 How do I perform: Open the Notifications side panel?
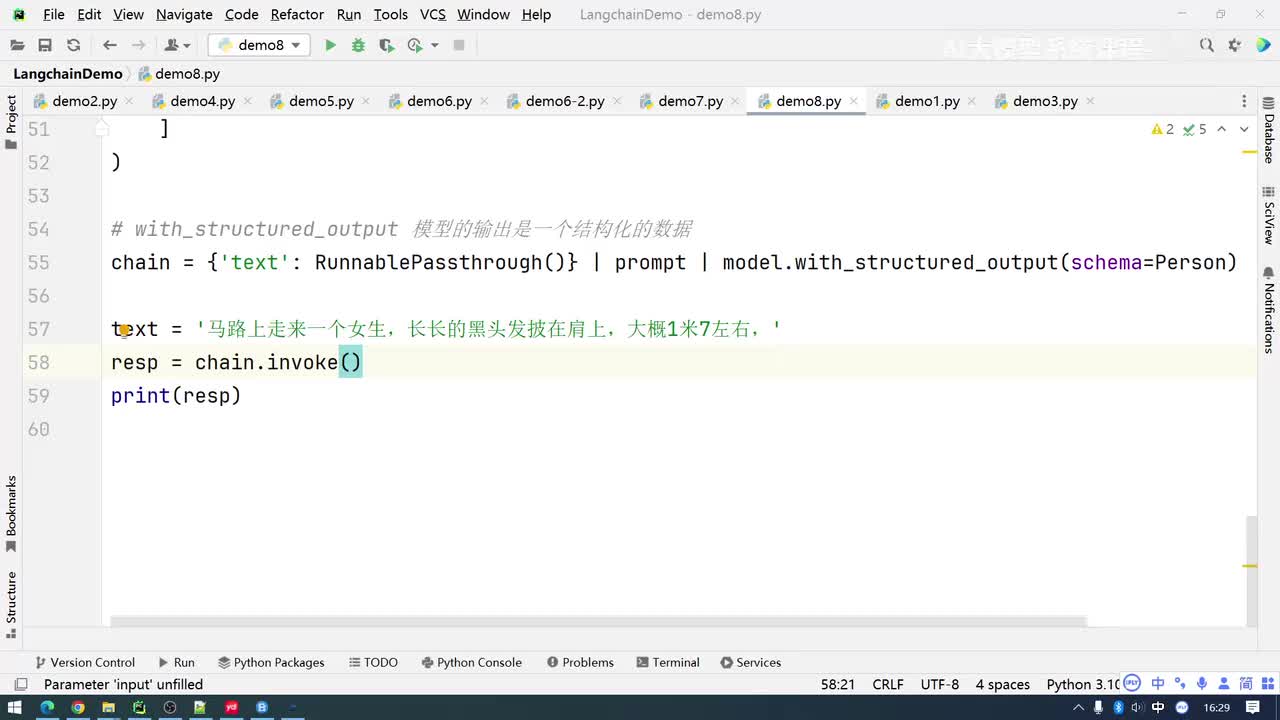click(x=1268, y=309)
